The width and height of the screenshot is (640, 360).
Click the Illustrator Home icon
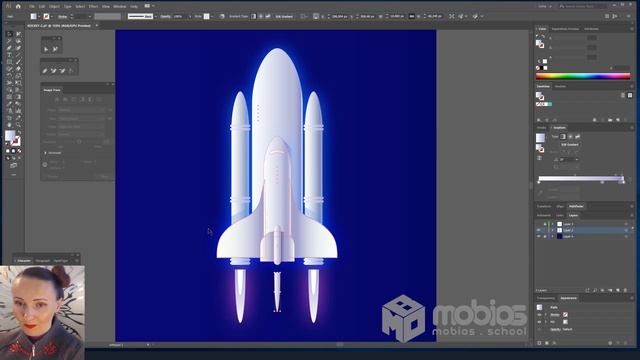[18, 6]
